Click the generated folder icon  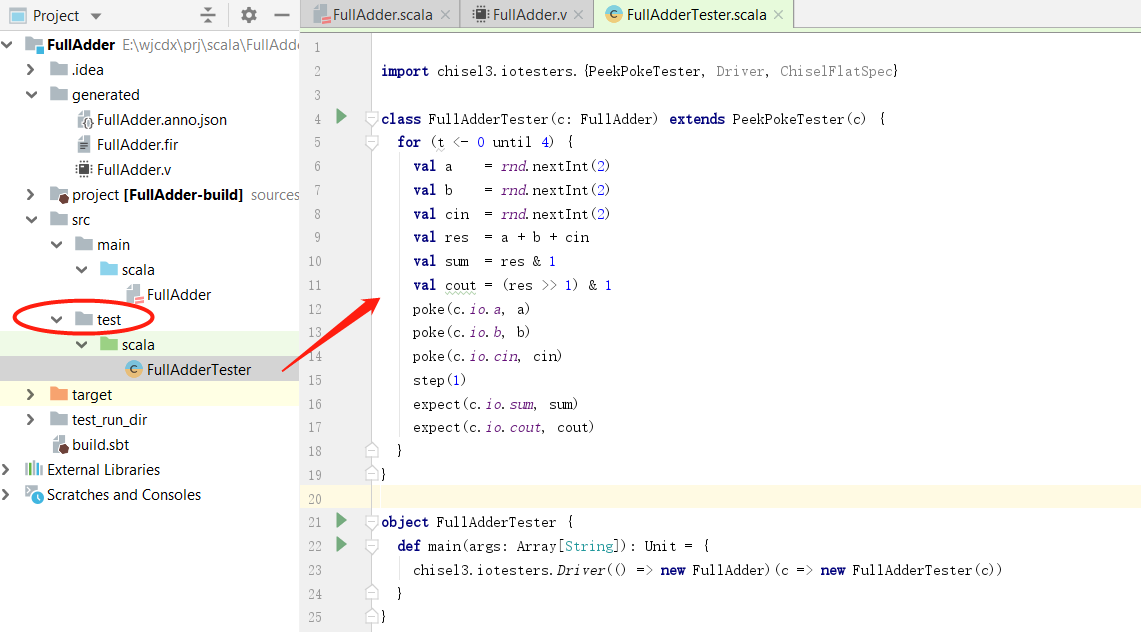click(59, 94)
